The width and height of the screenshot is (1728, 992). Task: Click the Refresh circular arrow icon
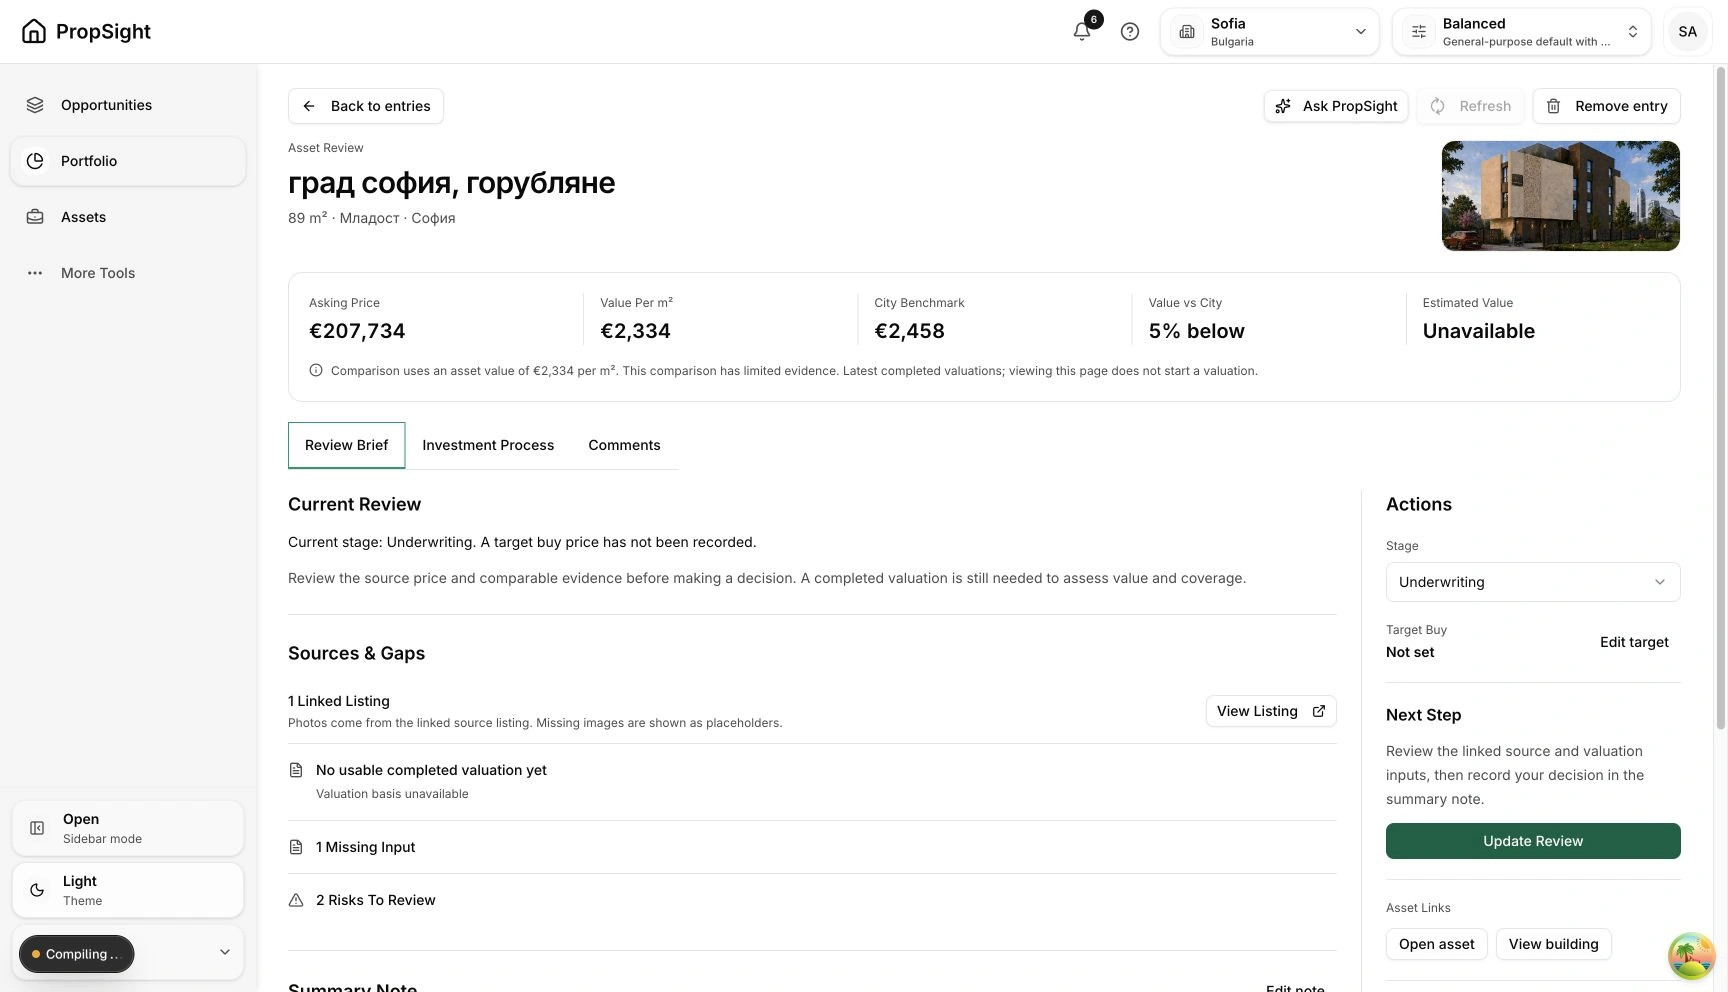tap(1437, 106)
